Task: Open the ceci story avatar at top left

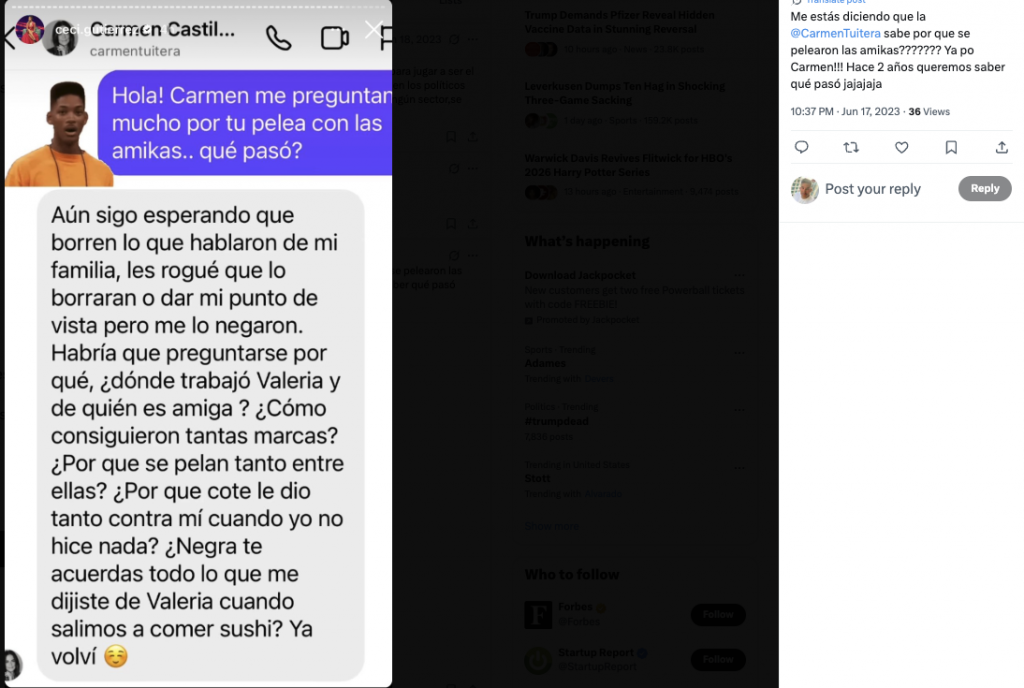Action: [x=29, y=29]
